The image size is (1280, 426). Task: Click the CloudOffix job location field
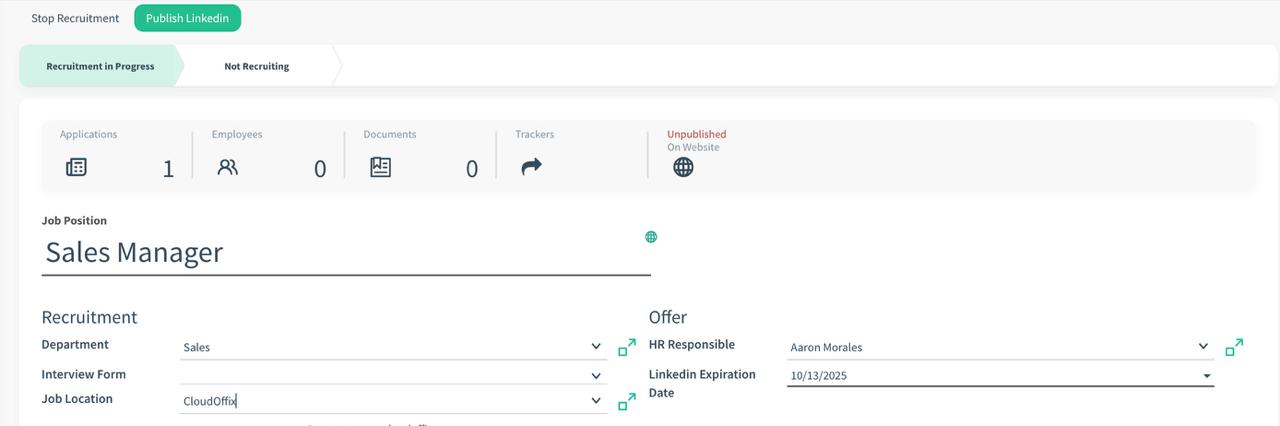pos(380,401)
